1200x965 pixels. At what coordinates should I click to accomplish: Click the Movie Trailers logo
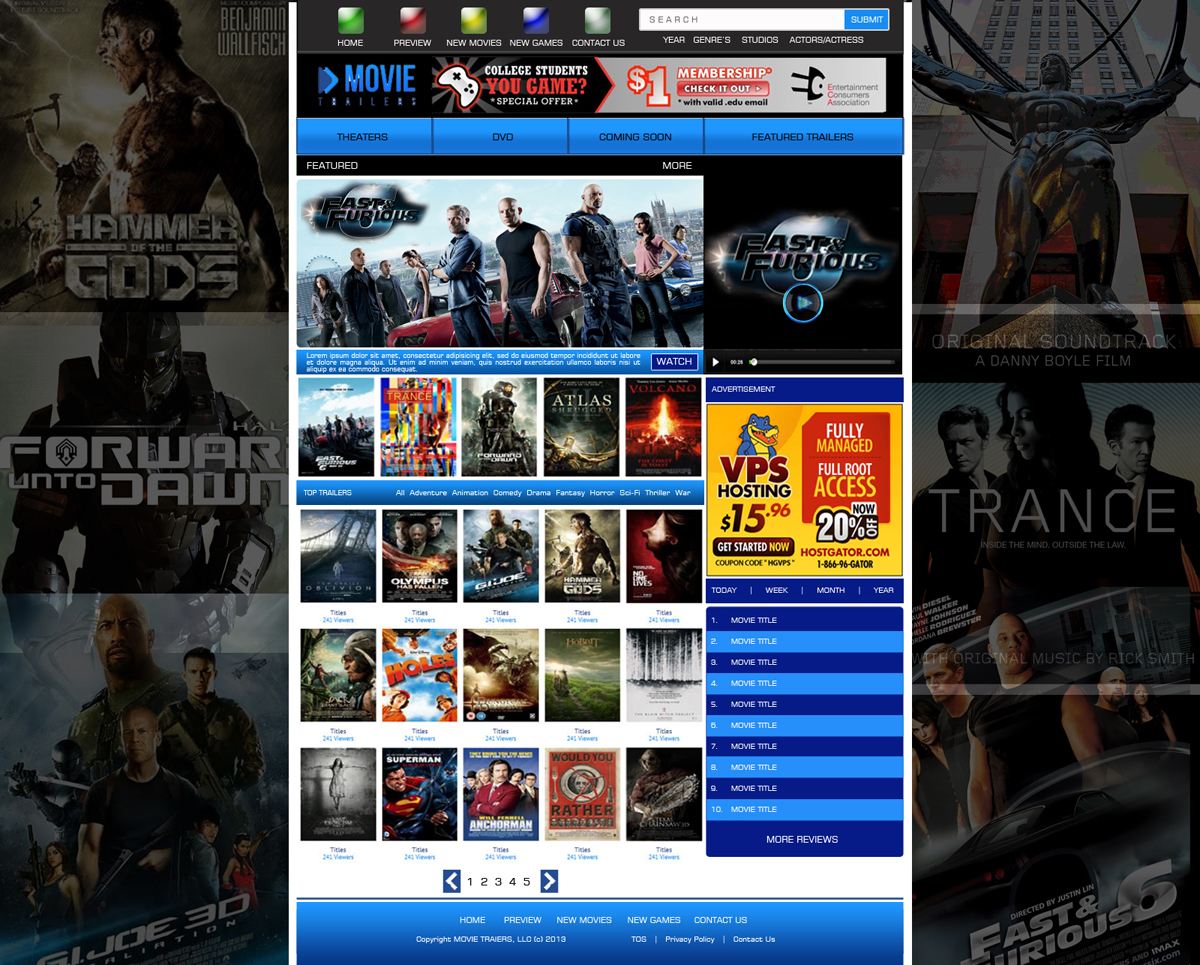(x=366, y=84)
